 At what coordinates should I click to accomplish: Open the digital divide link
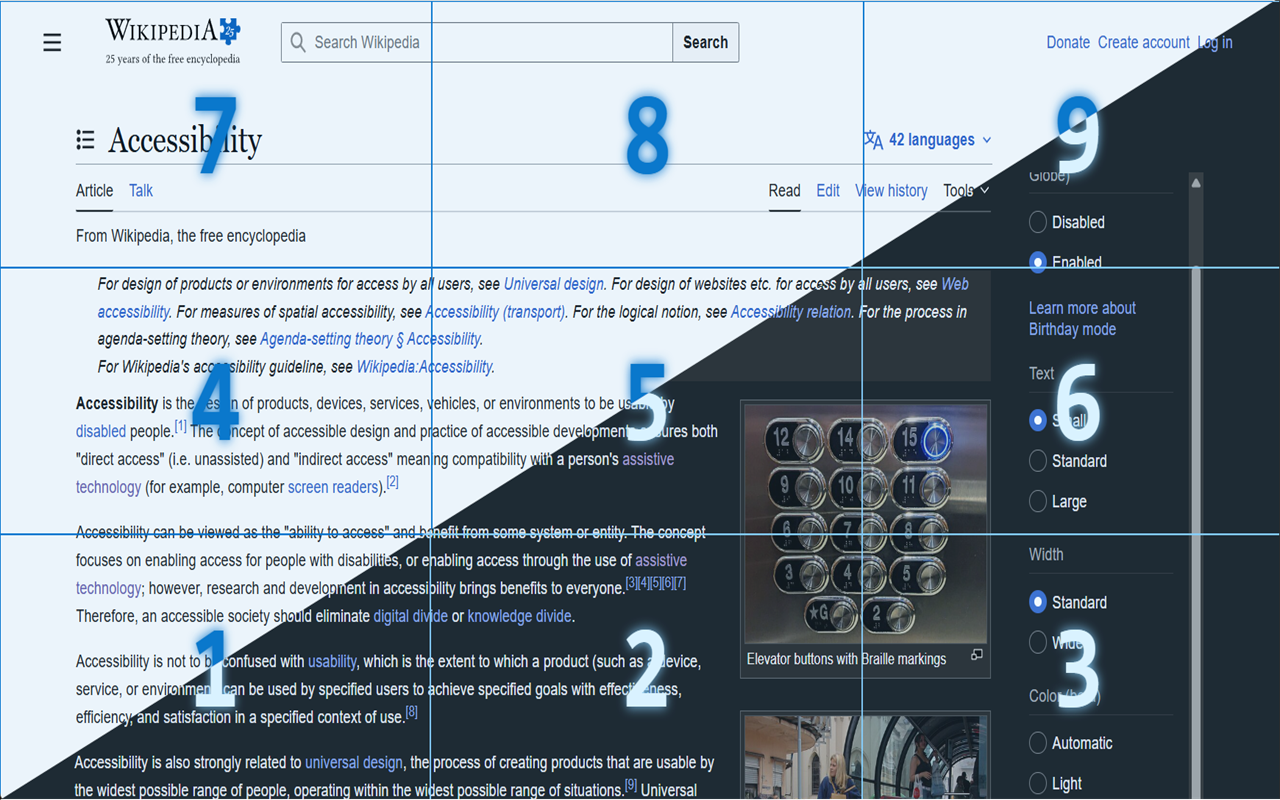[x=410, y=616]
